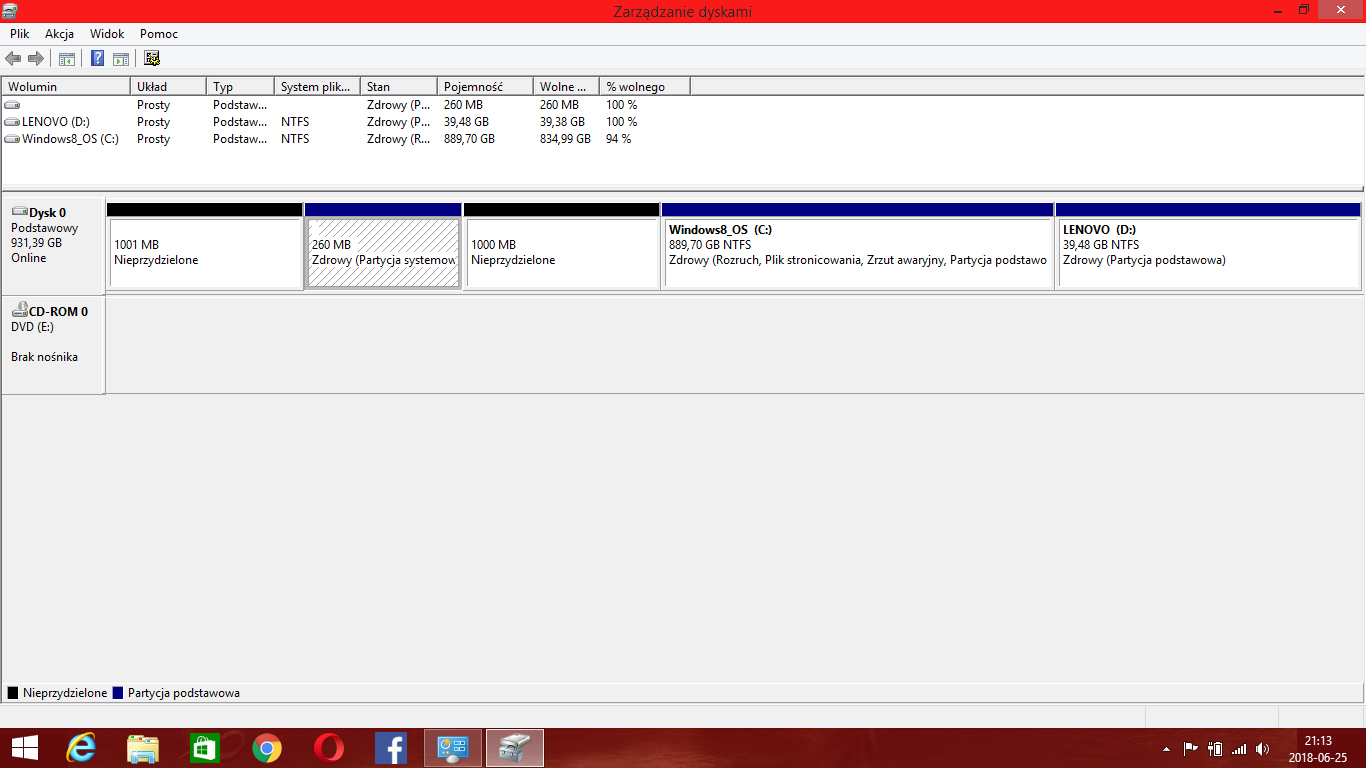Click the show/hide action pane icon
1366x768 pixels.
click(121, 59)
